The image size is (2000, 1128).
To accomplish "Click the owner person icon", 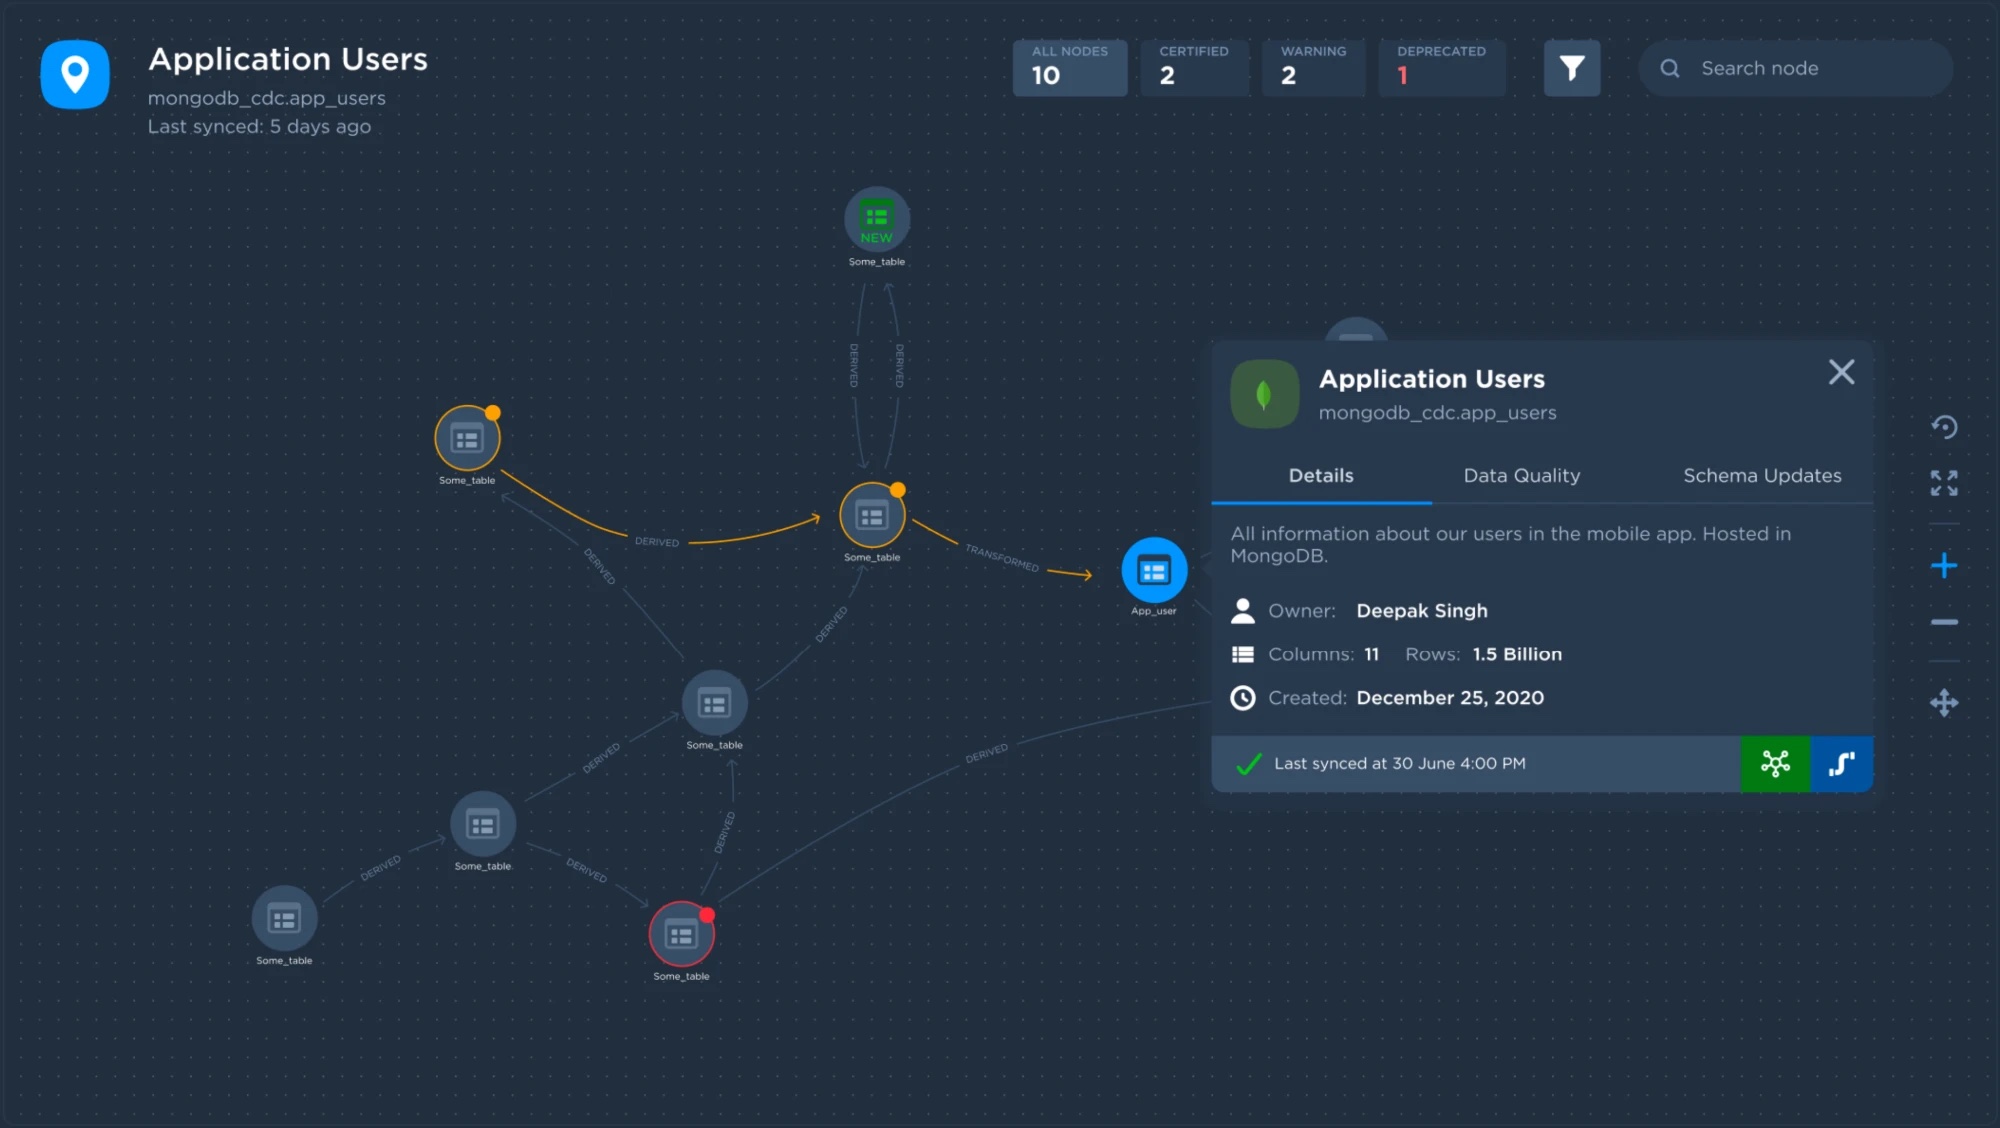I will tap(1243, 610).
